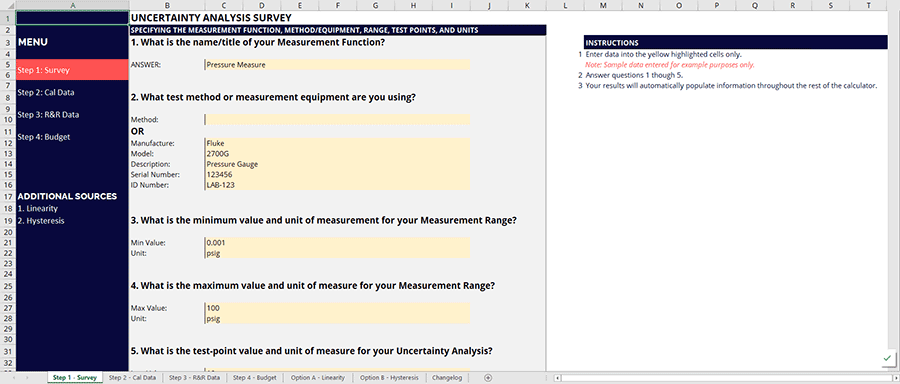This screenshot has width=900, height=384.
Task: Click the MENU heading in sidebar
Action: coord(33,42)
